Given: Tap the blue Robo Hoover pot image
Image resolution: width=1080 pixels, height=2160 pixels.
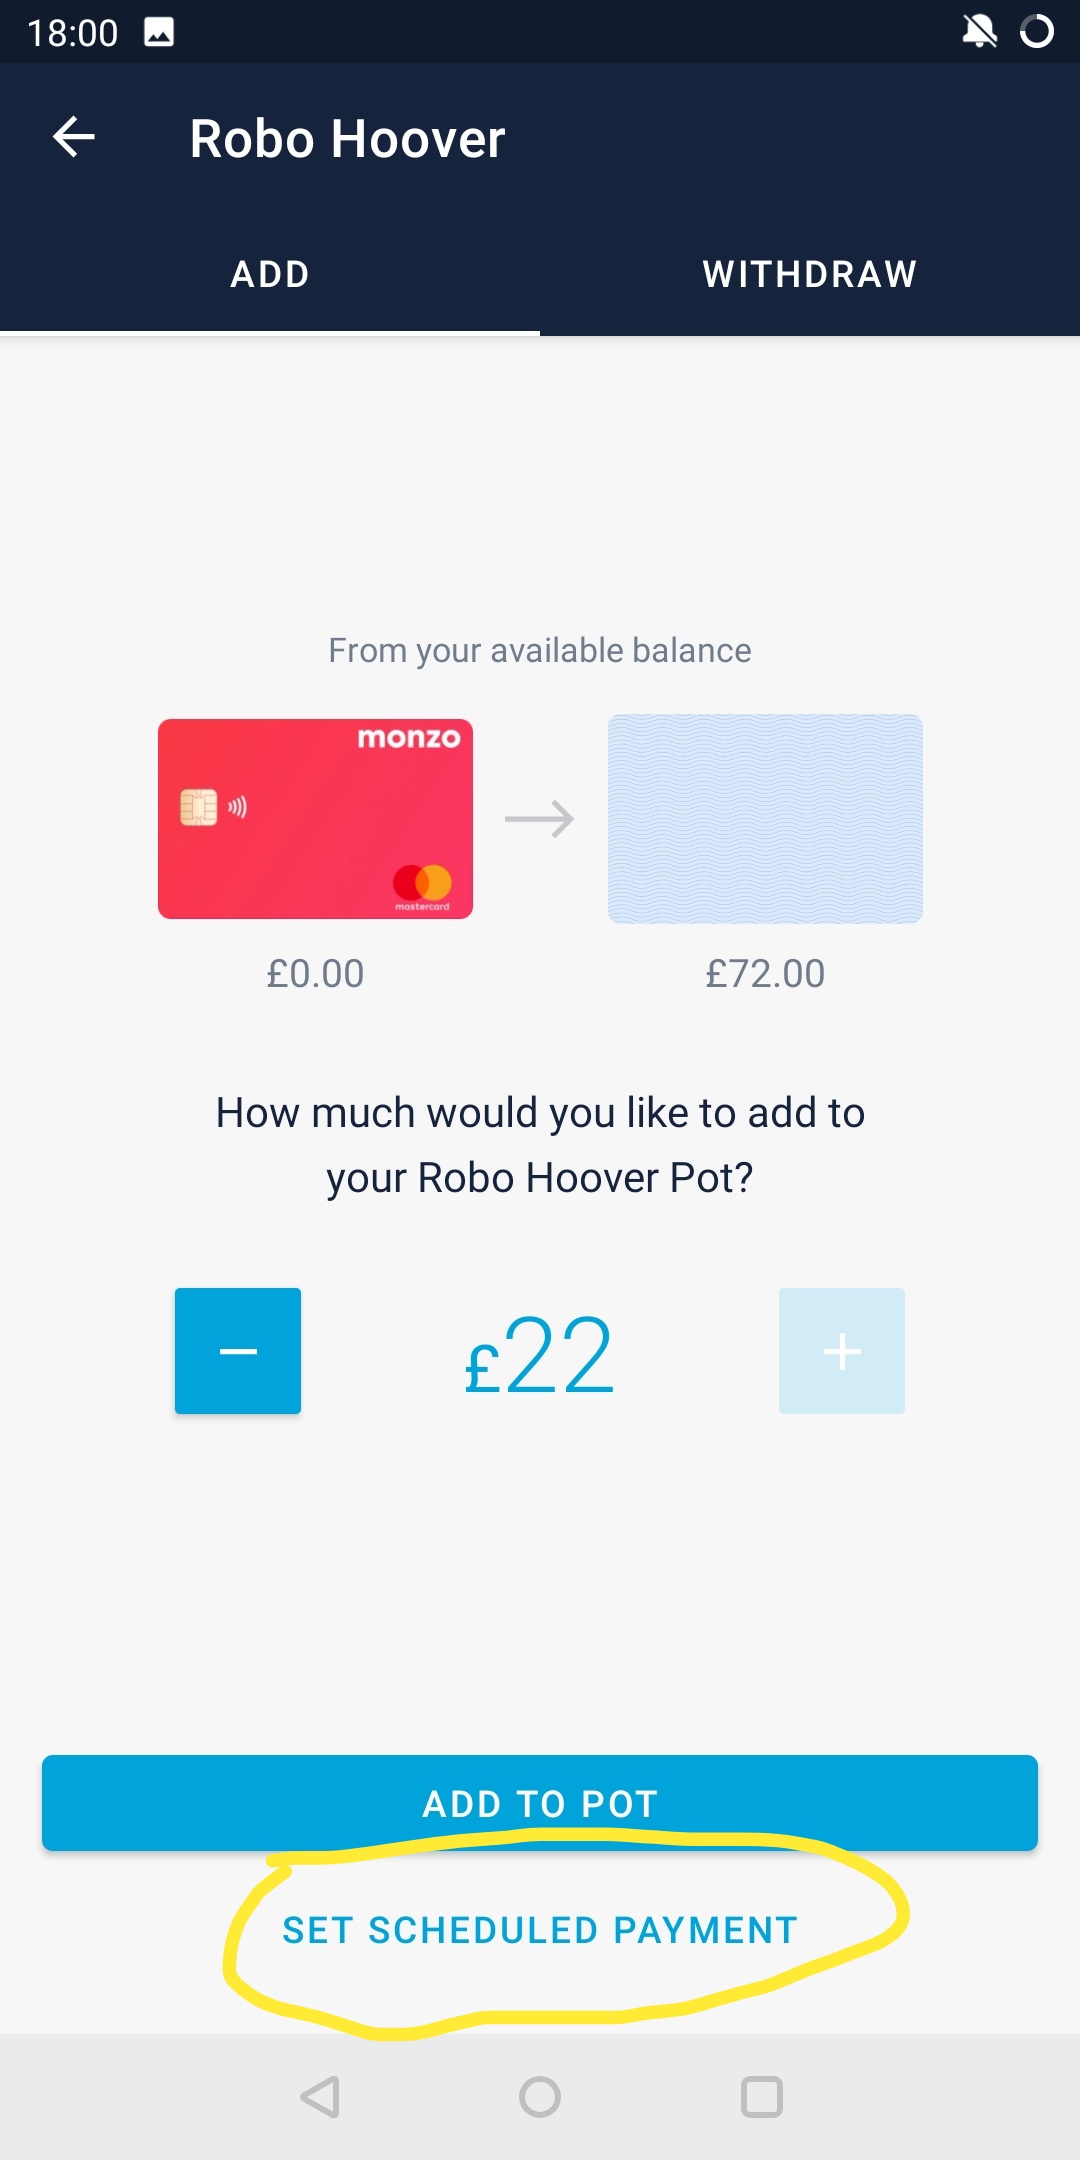Looking at the screenshot, I should (765, 819).
